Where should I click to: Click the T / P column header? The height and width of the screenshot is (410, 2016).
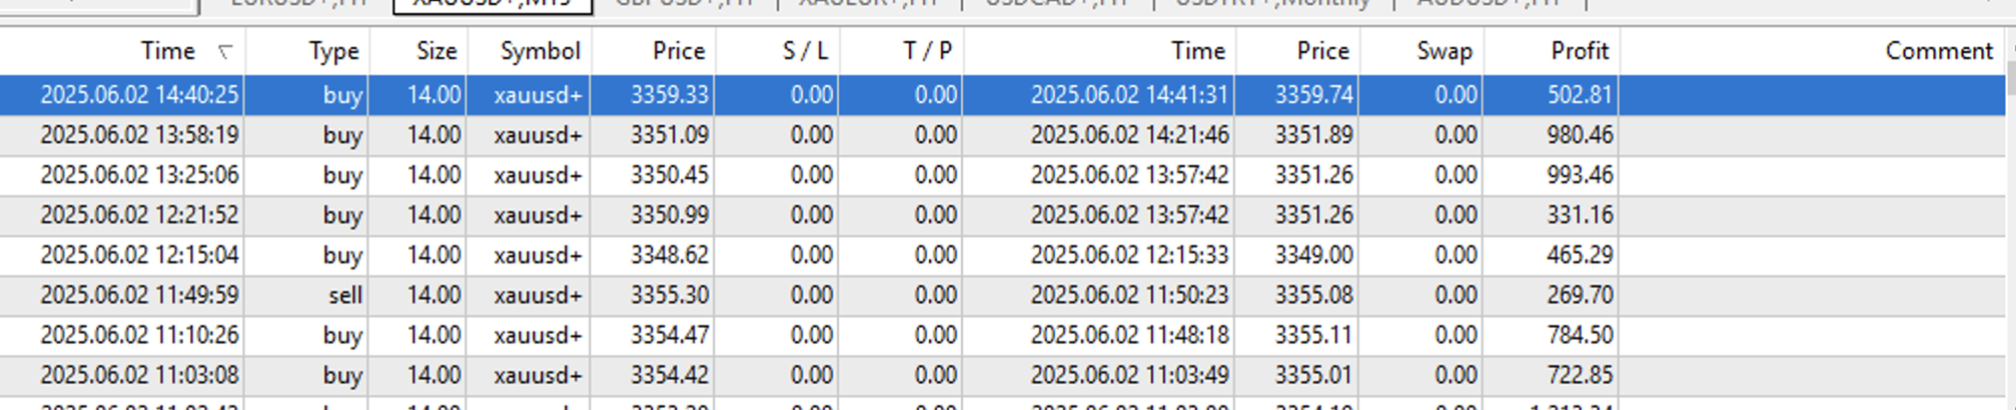pos(926,52)
